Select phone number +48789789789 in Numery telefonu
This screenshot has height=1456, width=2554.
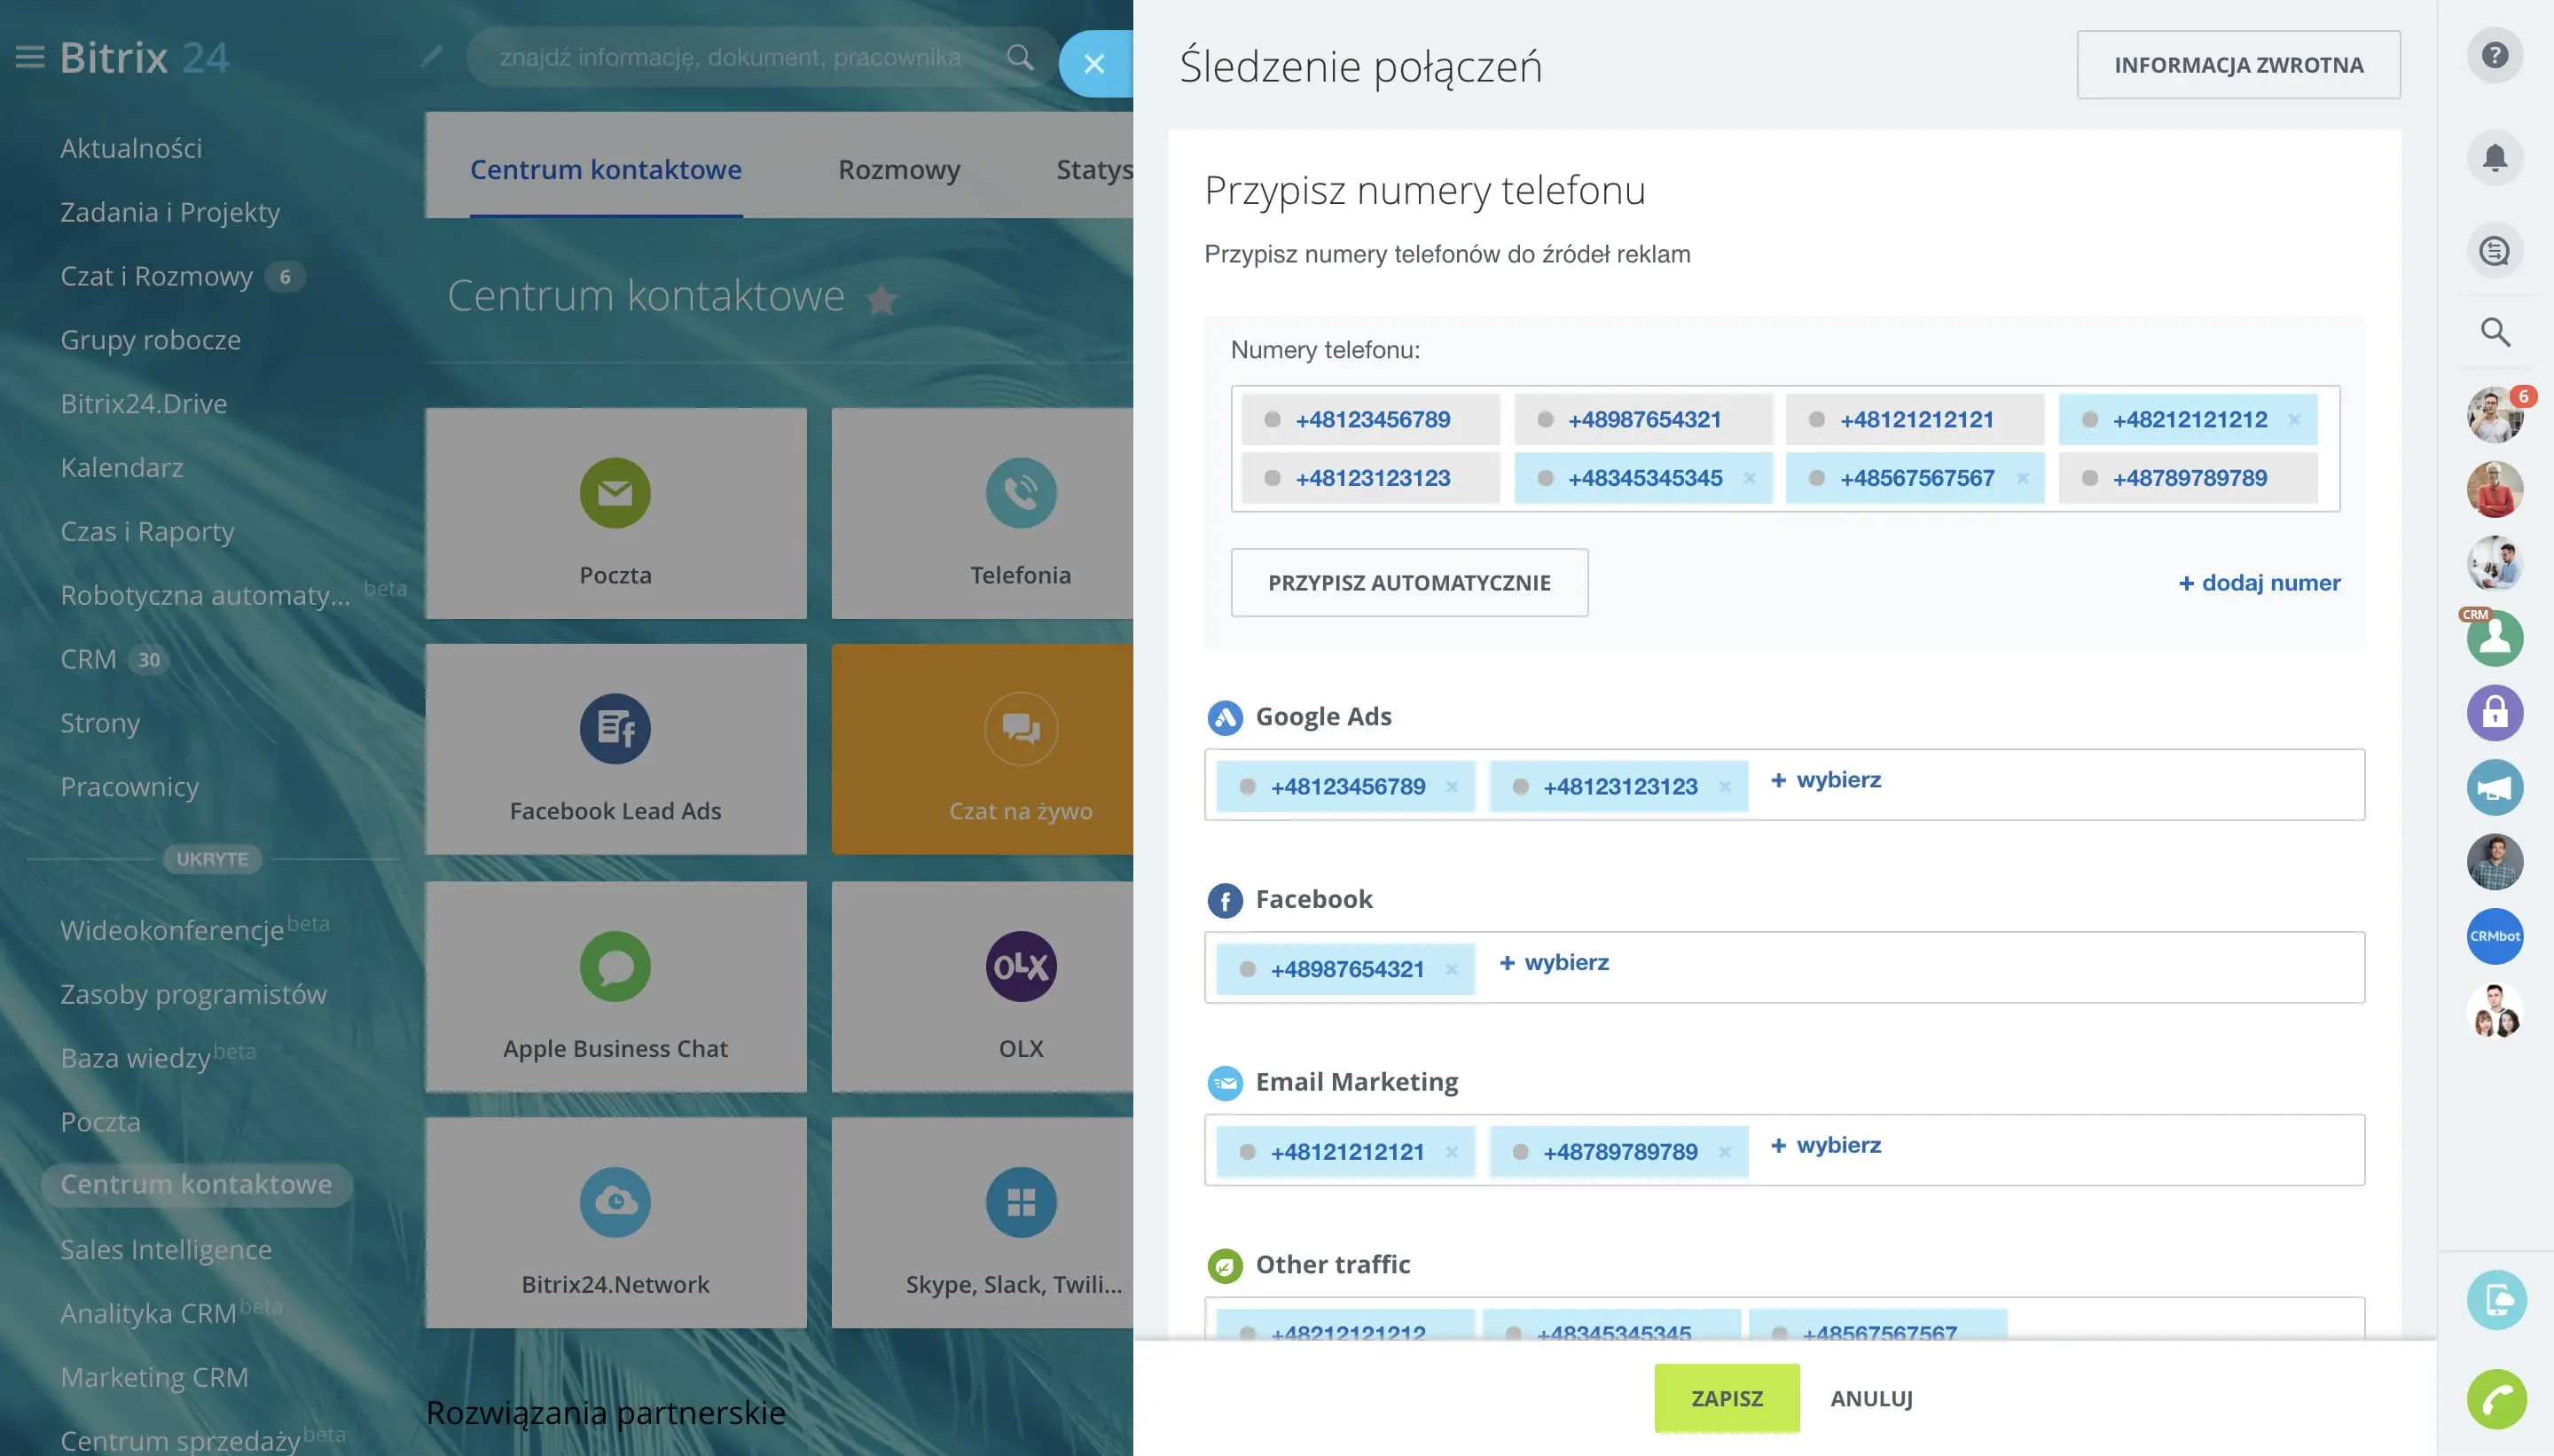[2189, 478]
